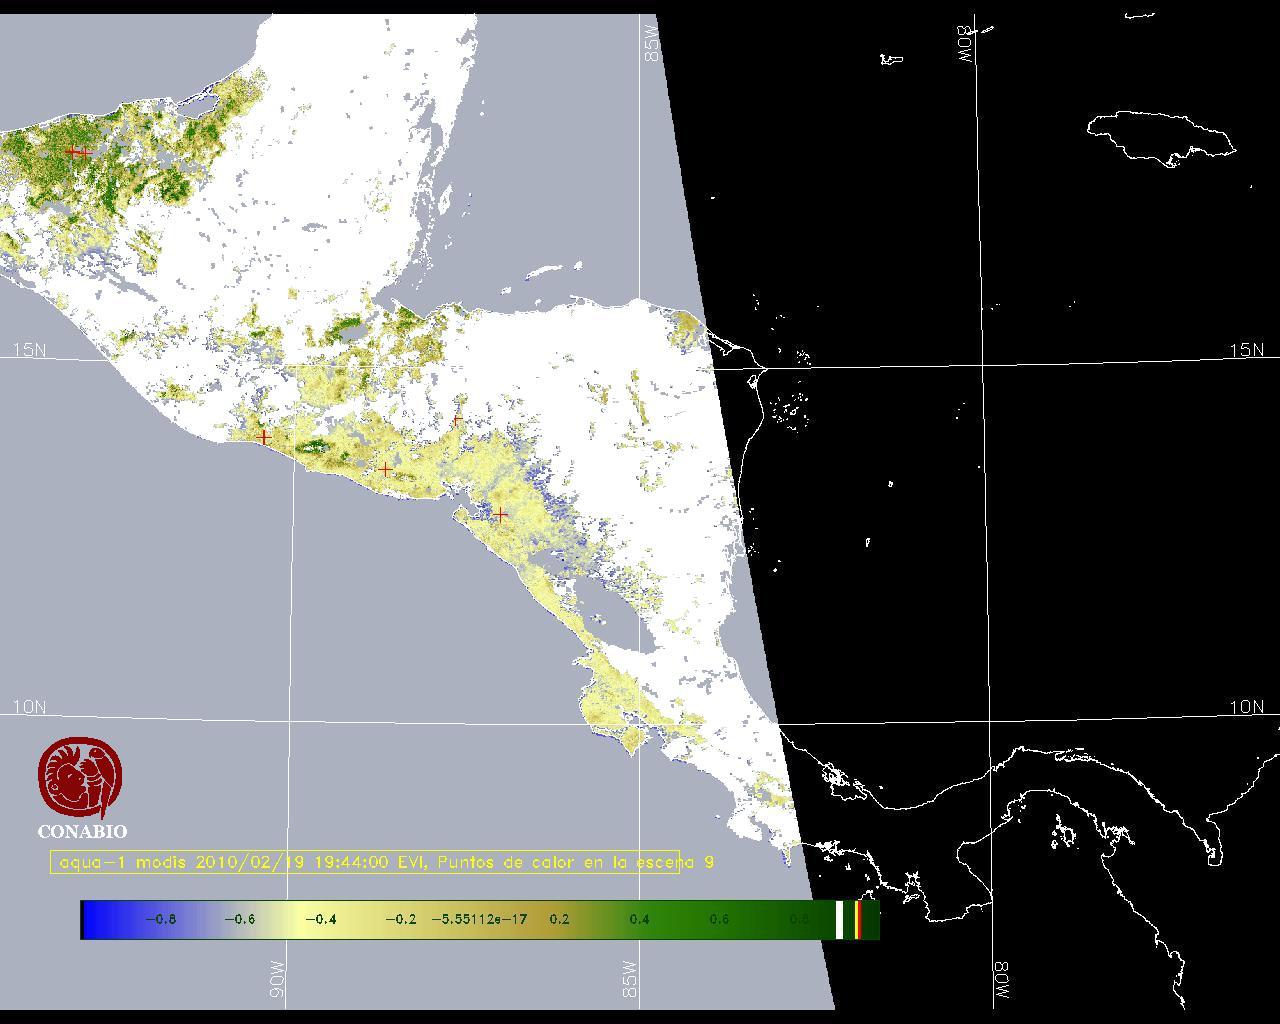Click the 0.2 value on the color bar
The width and height of the screenshot is (1280, 1024).
click(x=559, y=919)
